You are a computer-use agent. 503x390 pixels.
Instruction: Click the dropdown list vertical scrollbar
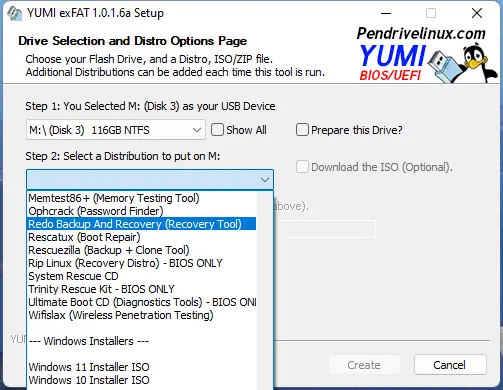265,290
